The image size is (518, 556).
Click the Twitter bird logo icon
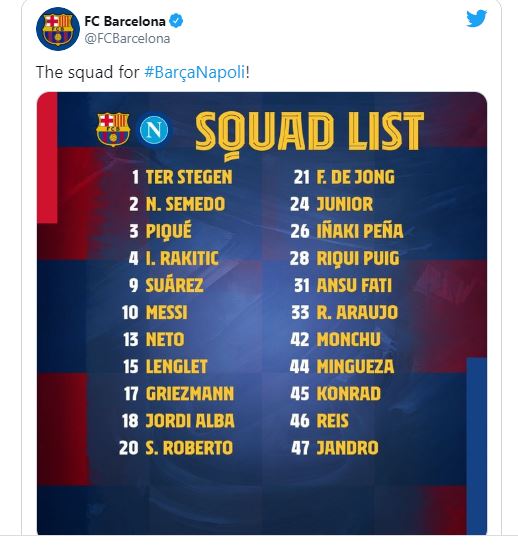[x=477, y=18]
